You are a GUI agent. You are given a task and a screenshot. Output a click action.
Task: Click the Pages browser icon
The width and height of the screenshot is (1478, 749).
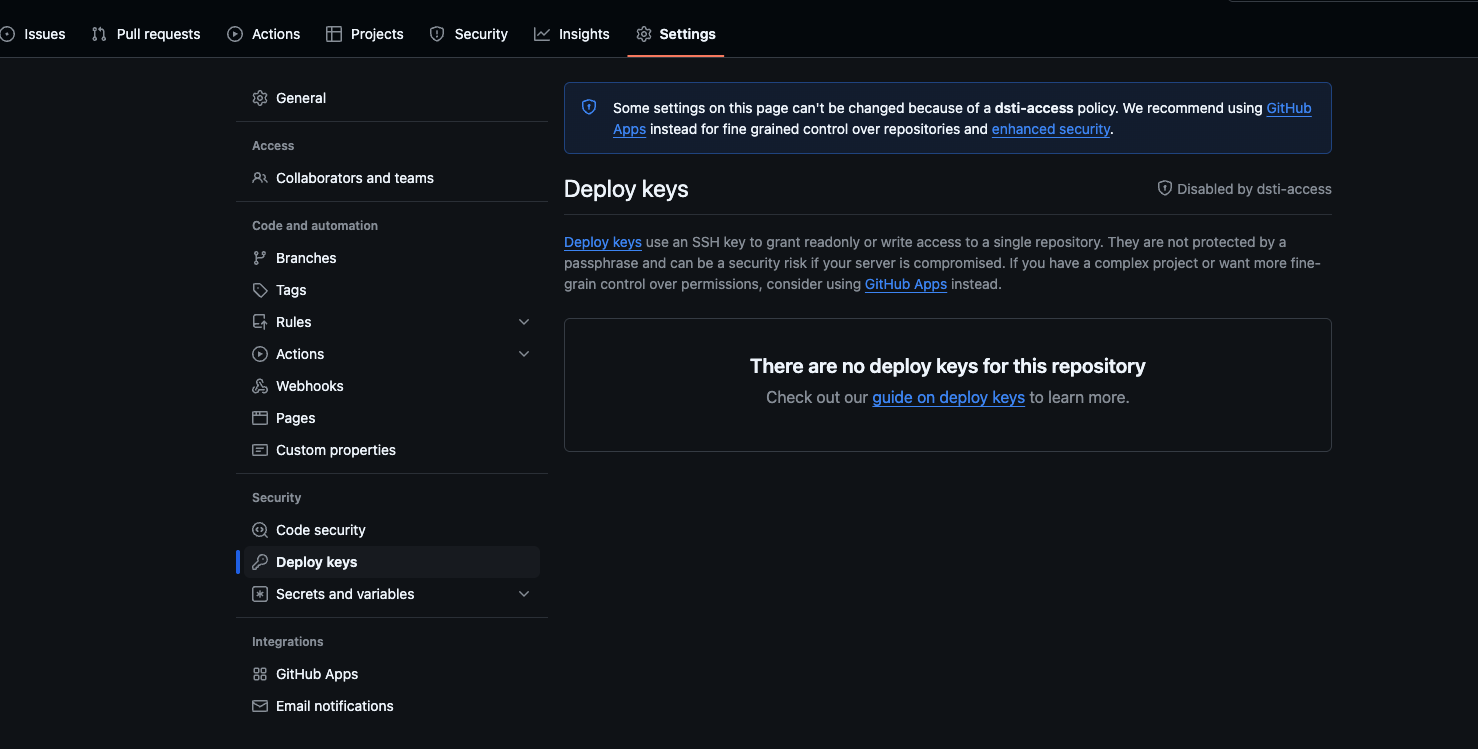pyautogui.click(x=260, y=418)
